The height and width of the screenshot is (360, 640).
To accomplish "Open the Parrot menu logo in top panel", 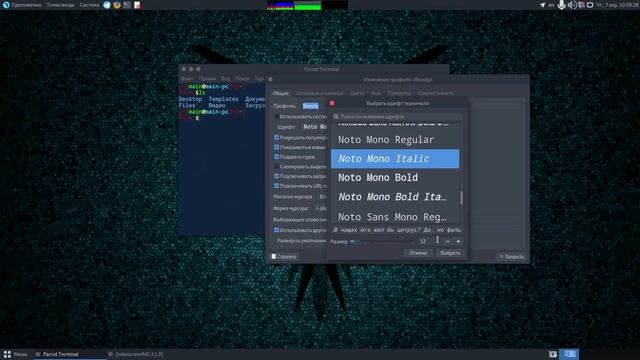I will tap(6, 5).
